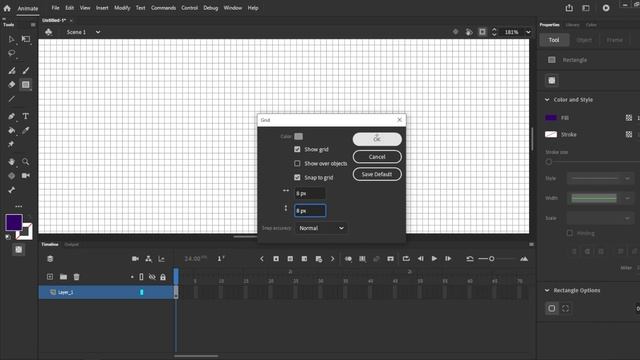
Task: Select the Selection arrow tool
Action: point(11,39)
